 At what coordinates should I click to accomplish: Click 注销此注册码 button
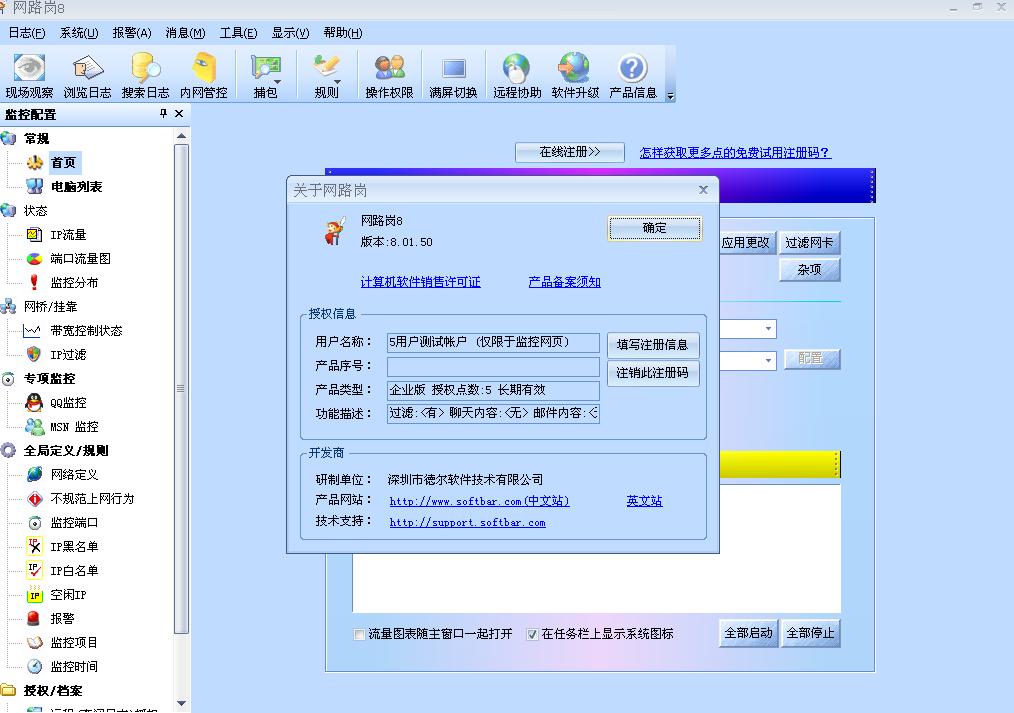(653, 373)
